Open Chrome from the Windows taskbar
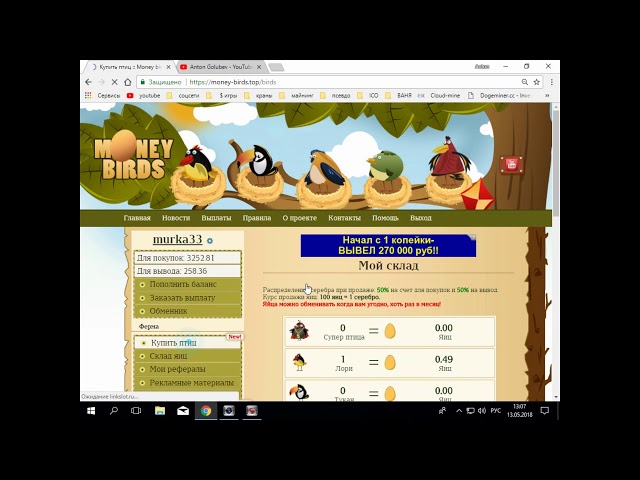Screen dimensions: 640x480 [206, 410]
